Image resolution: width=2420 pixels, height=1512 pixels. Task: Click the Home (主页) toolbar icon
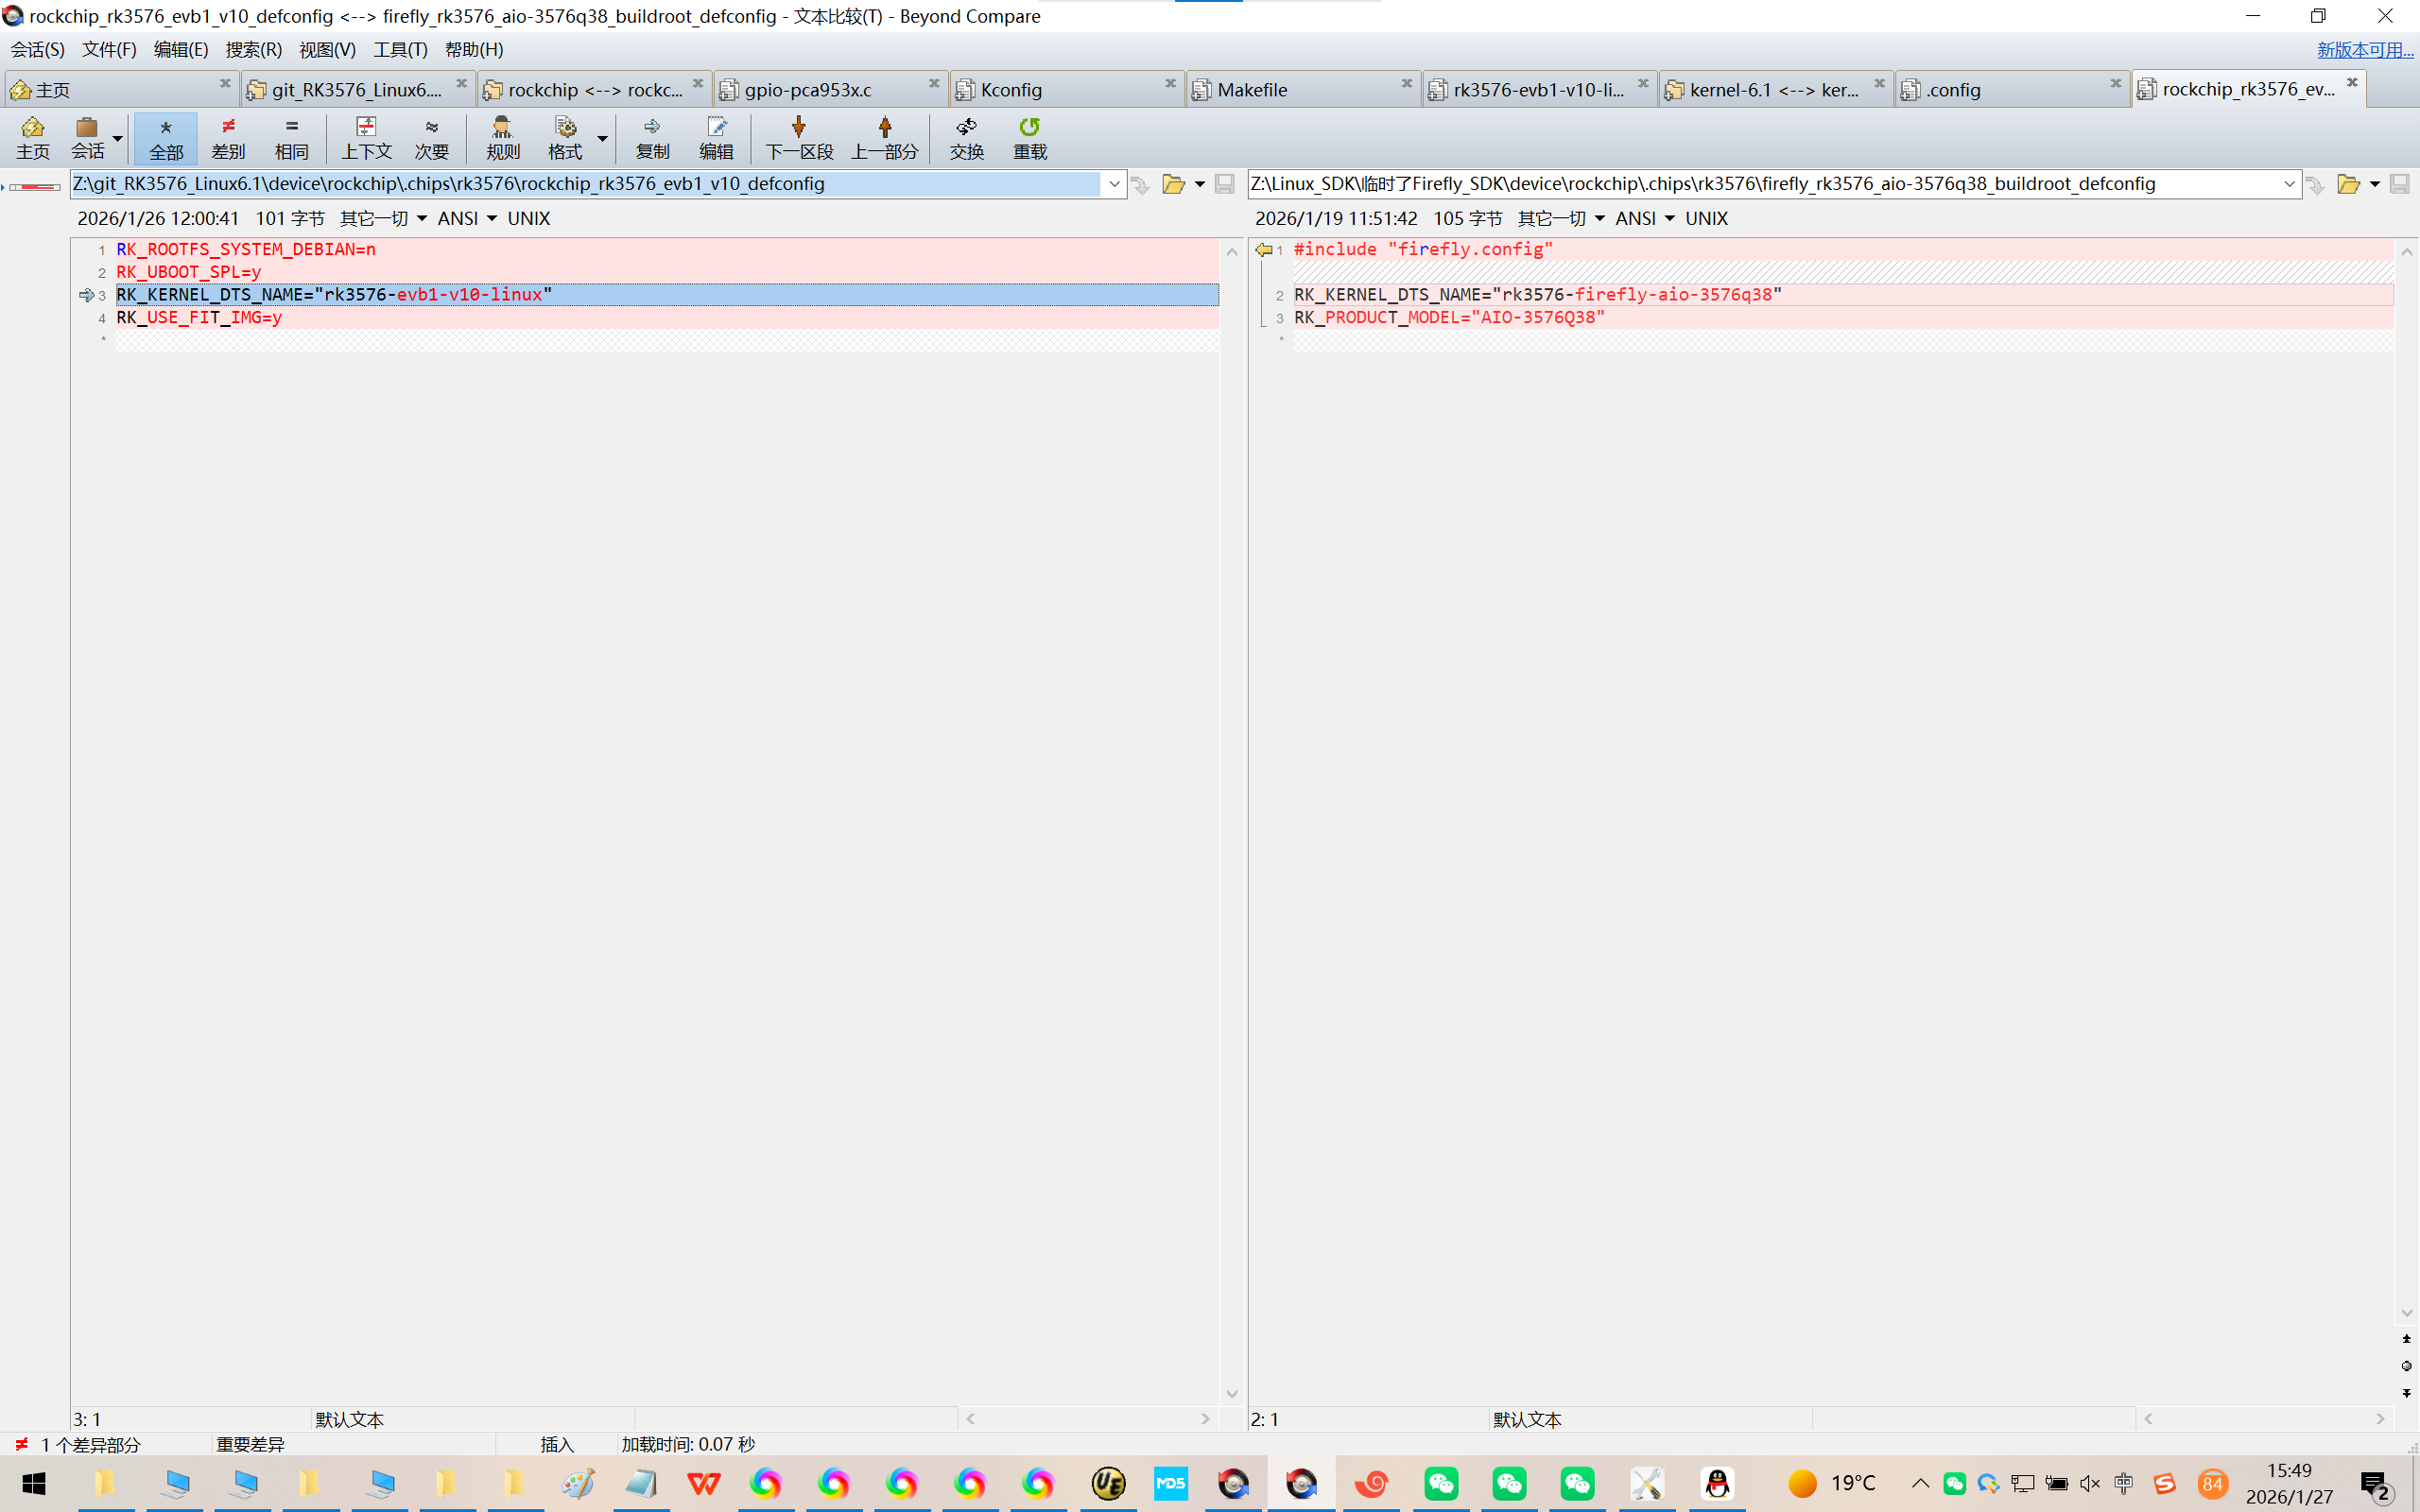coord(32,137)
